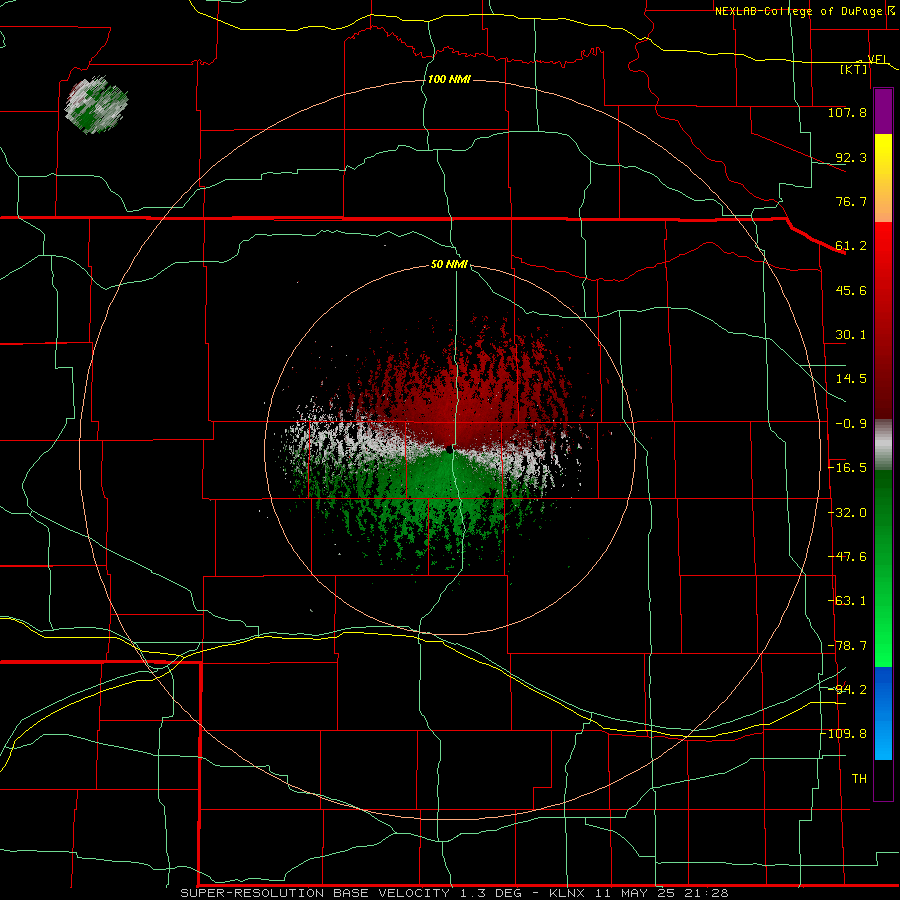Click the KLNX 11 MAY 25 21:28 timestamp
900x900 pixels.
(x=639, y=893)
